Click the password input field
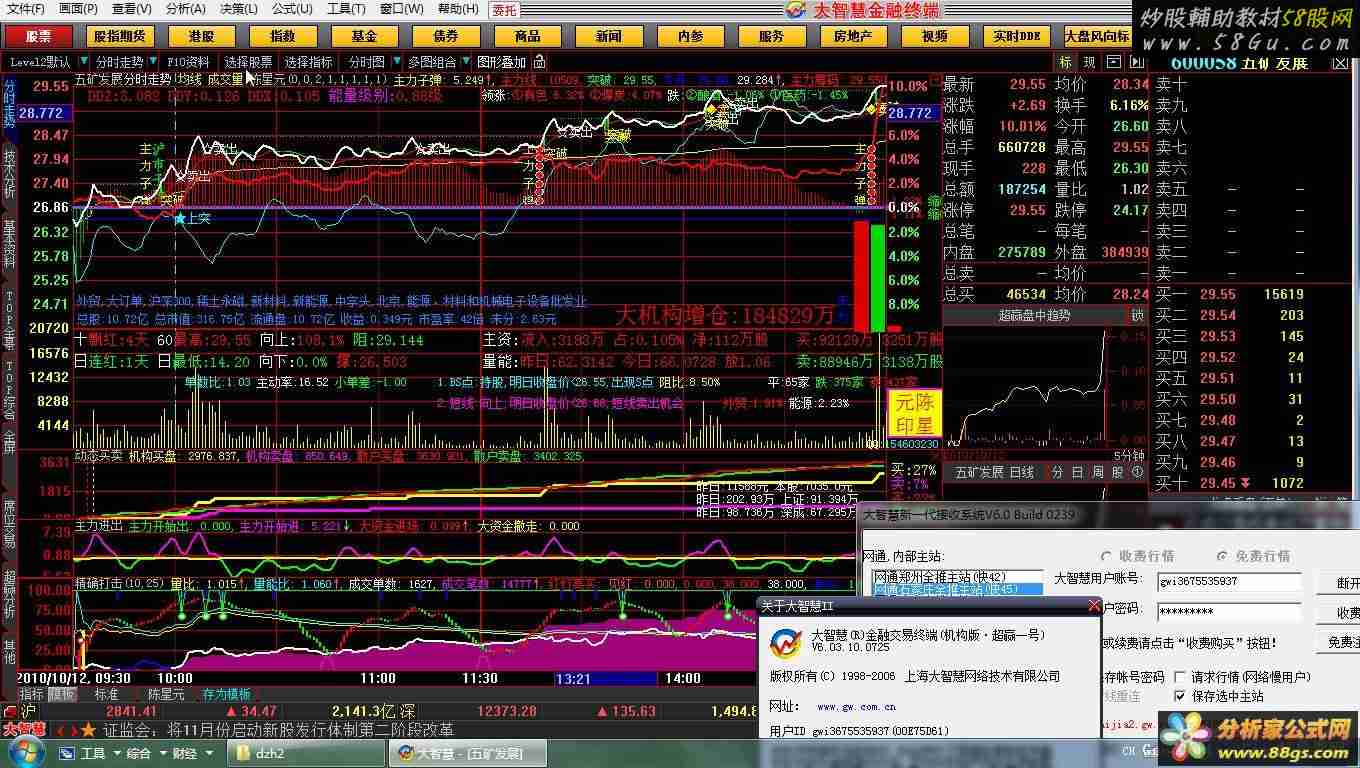This screenshot has height=768, width=1360. pos(1229,611)
